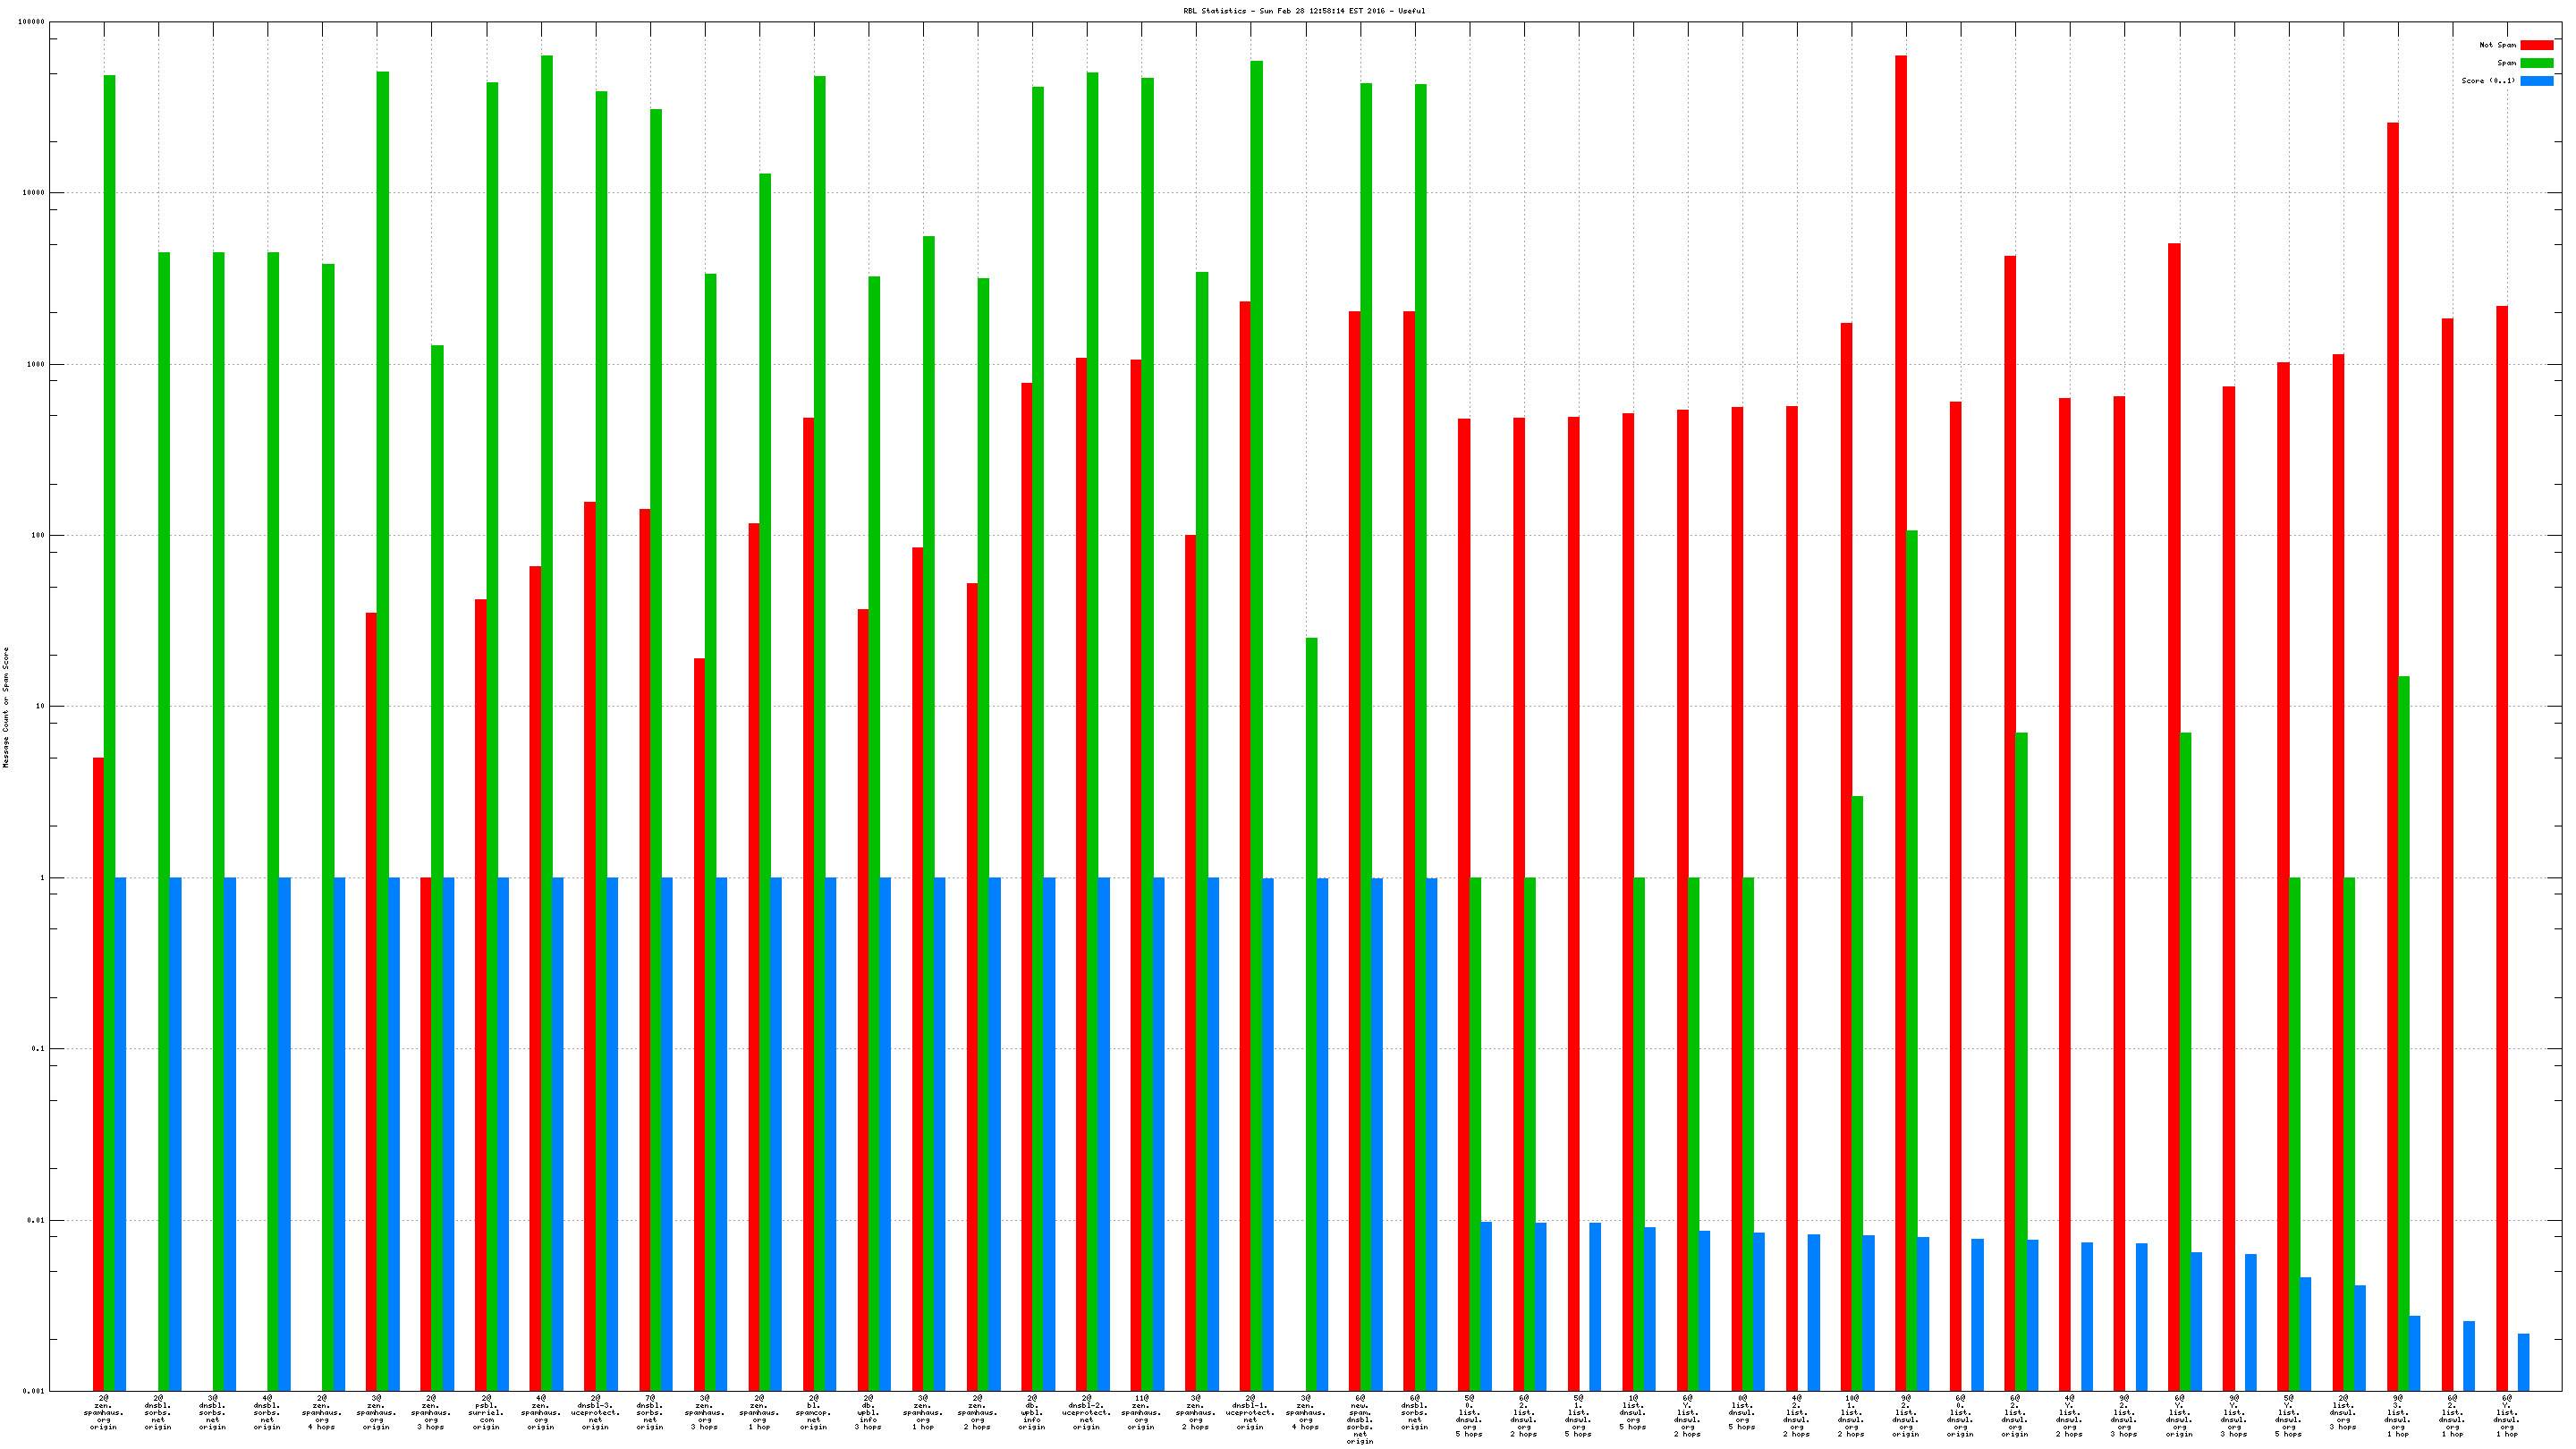This screenshot has height=1449, width=2576.
Task: Click the RBL Statistics chart title
Action: tap(1304, 11)
